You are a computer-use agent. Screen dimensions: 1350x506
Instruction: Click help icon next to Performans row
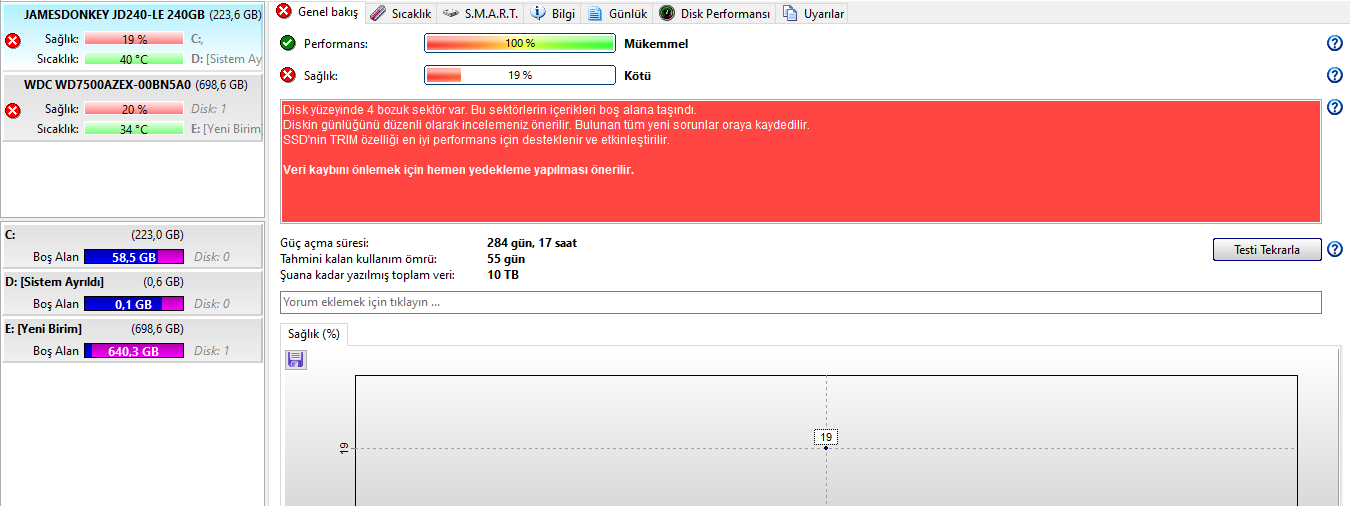click(1334, 43)
